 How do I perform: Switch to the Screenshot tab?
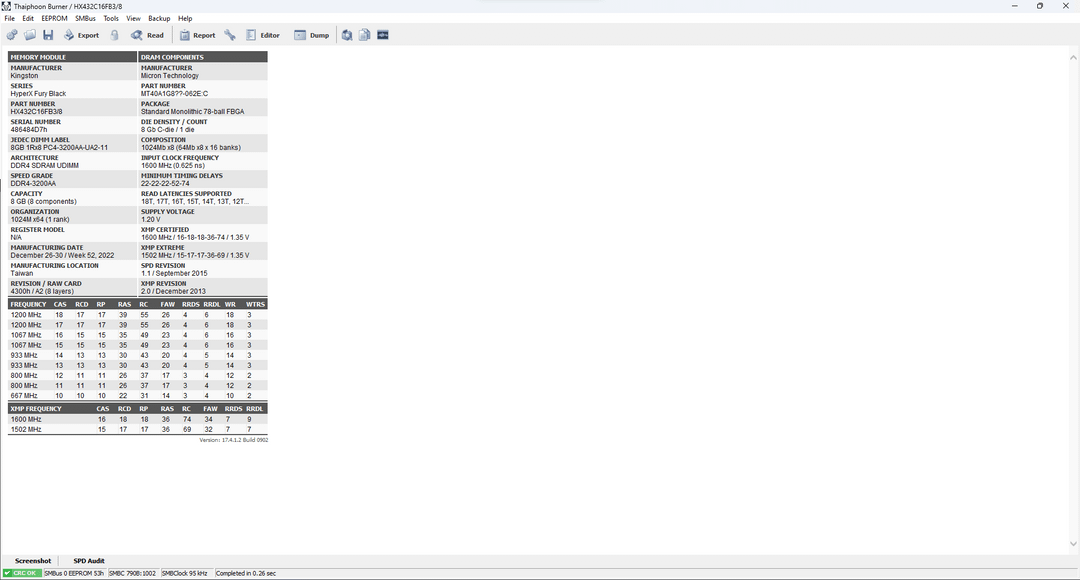33,561
